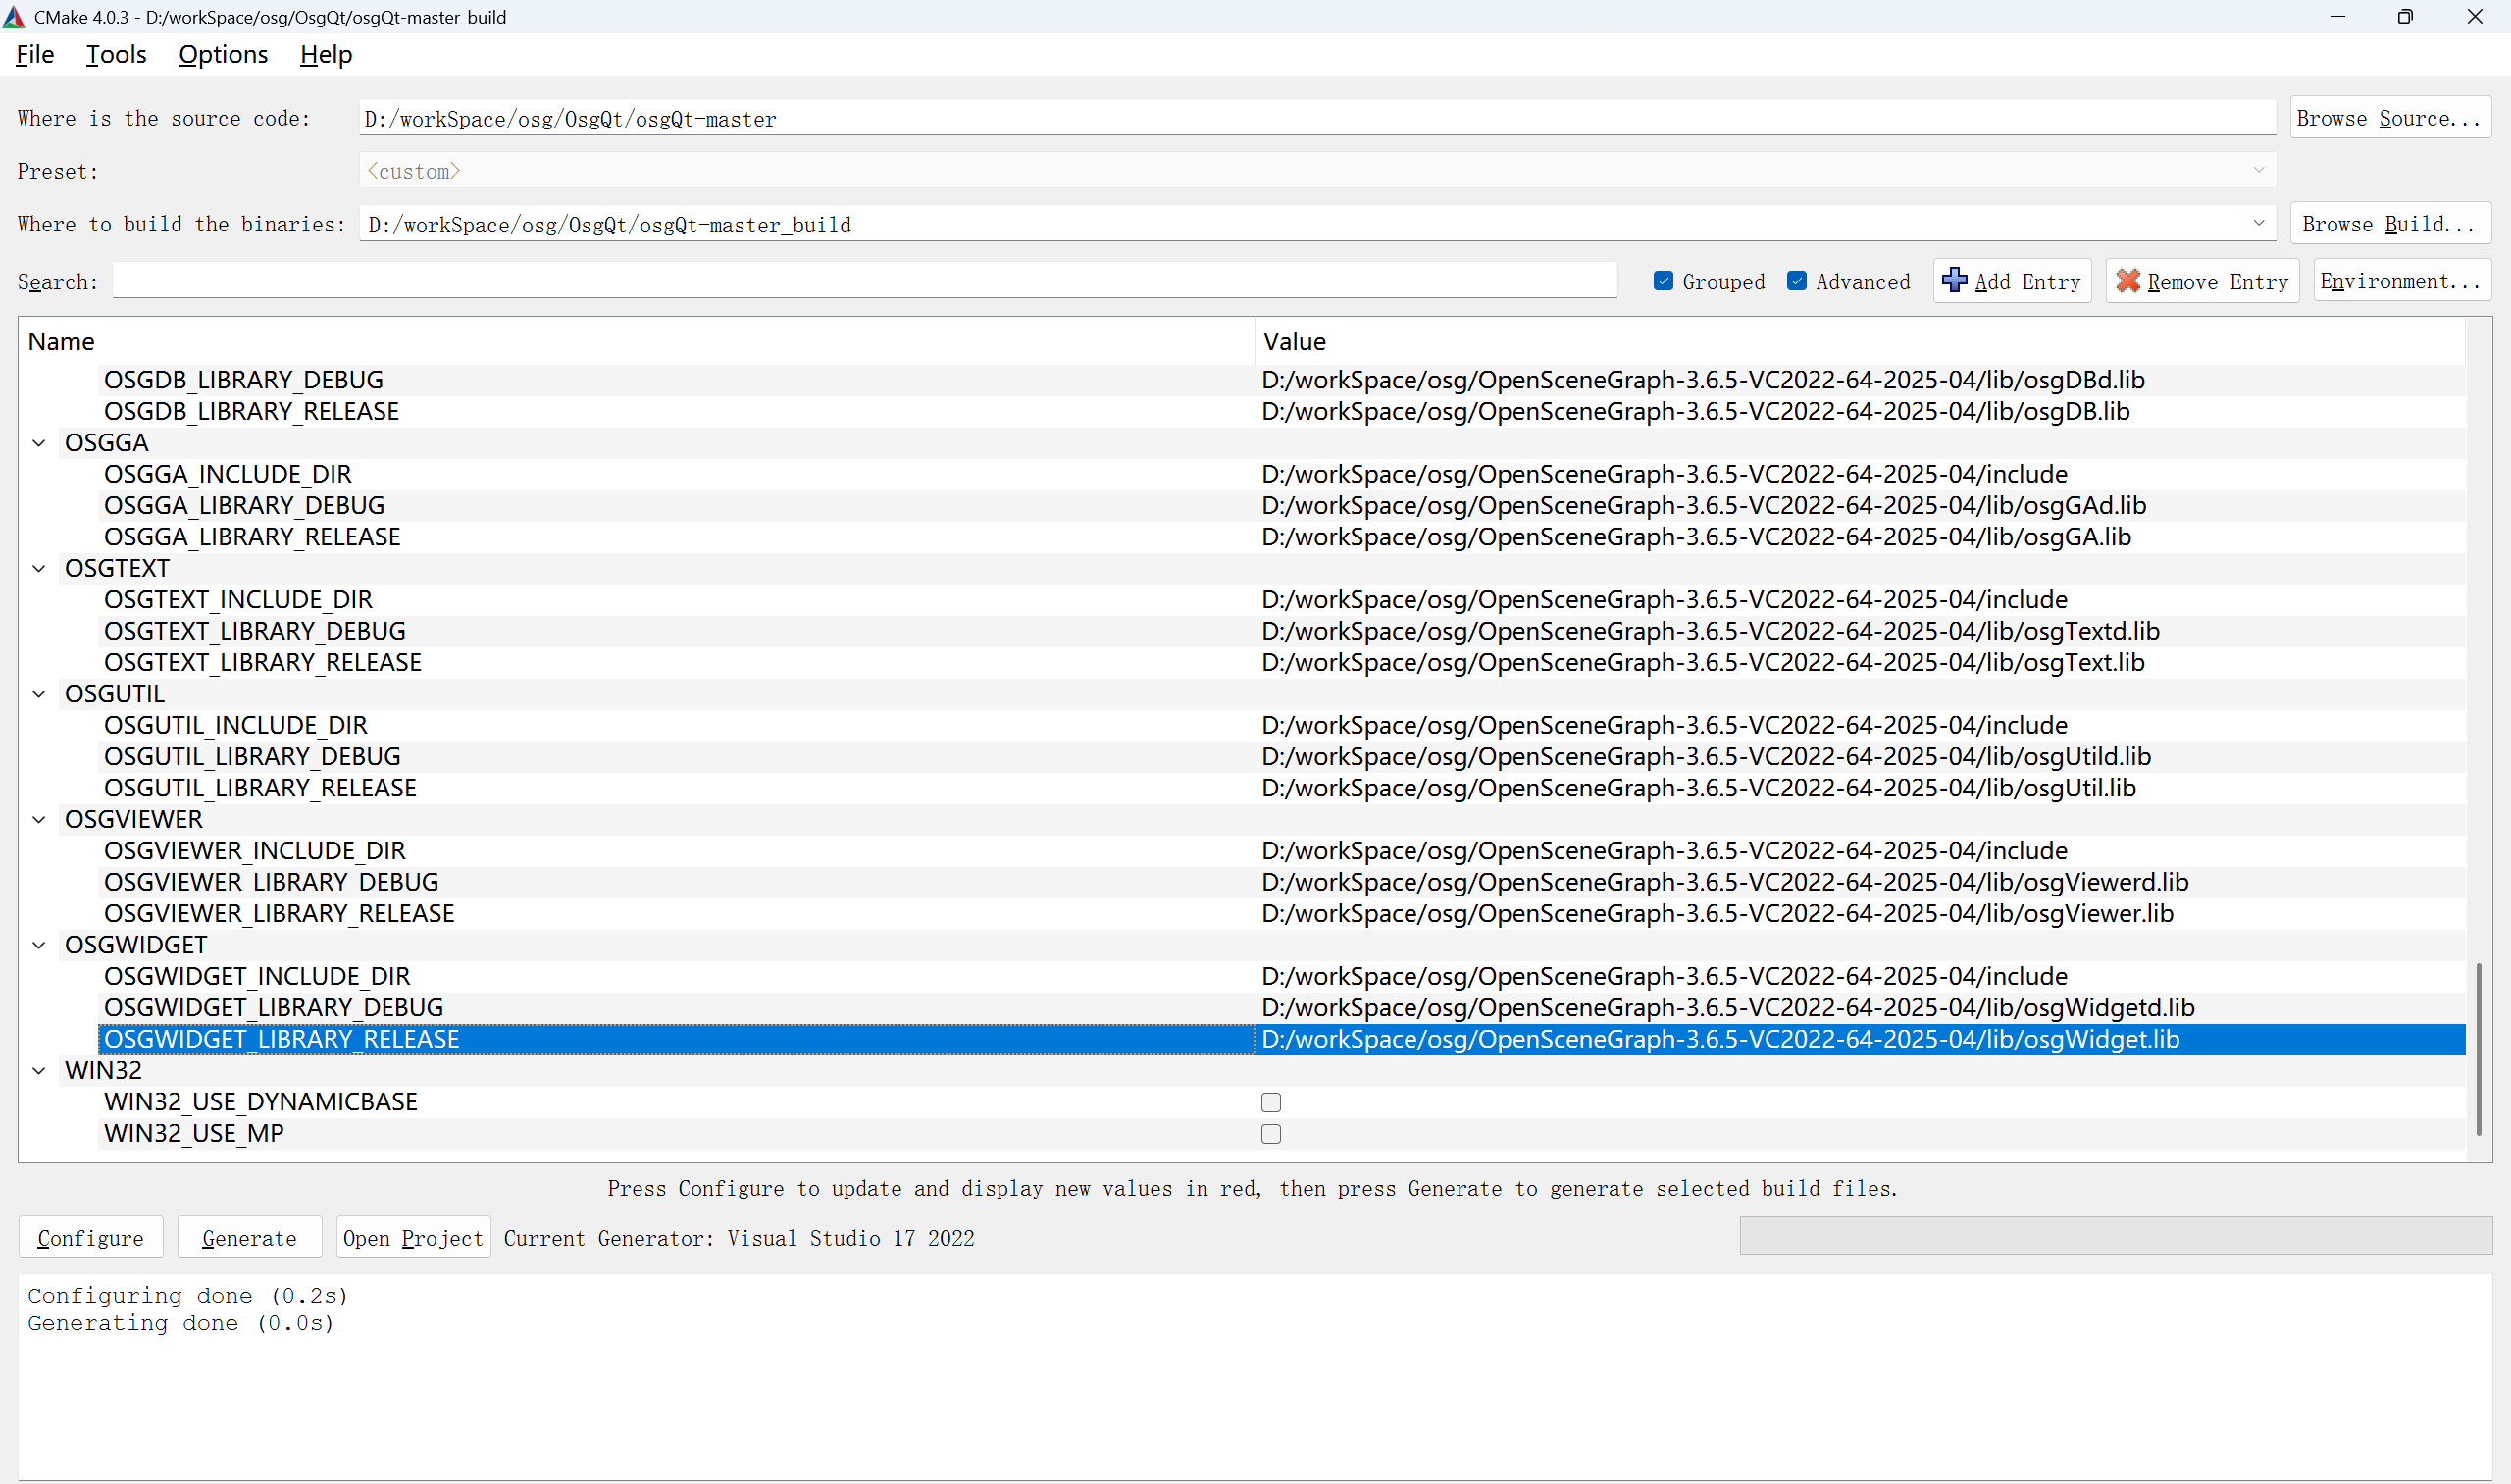The image size is (2511, 1484).
Task: Minimize the CMake window
Action: click(x=2337, y=17)
